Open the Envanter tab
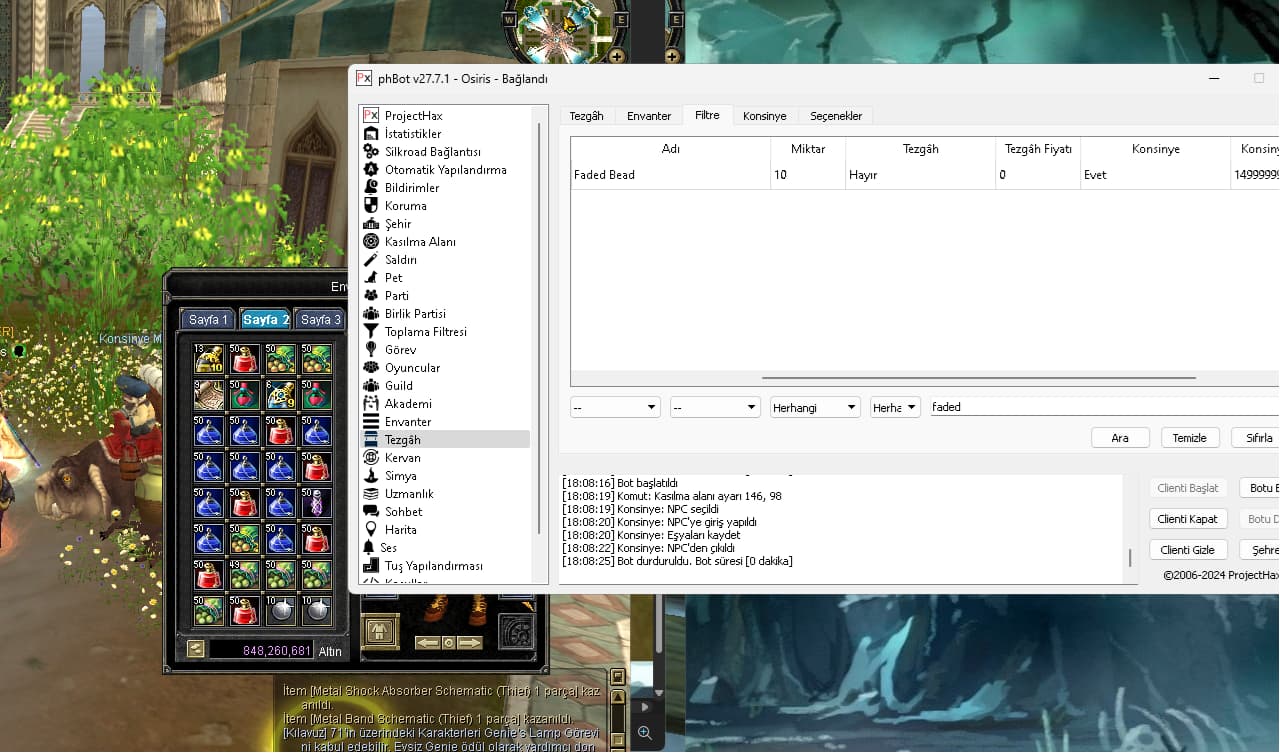 [x=649, y=116]
